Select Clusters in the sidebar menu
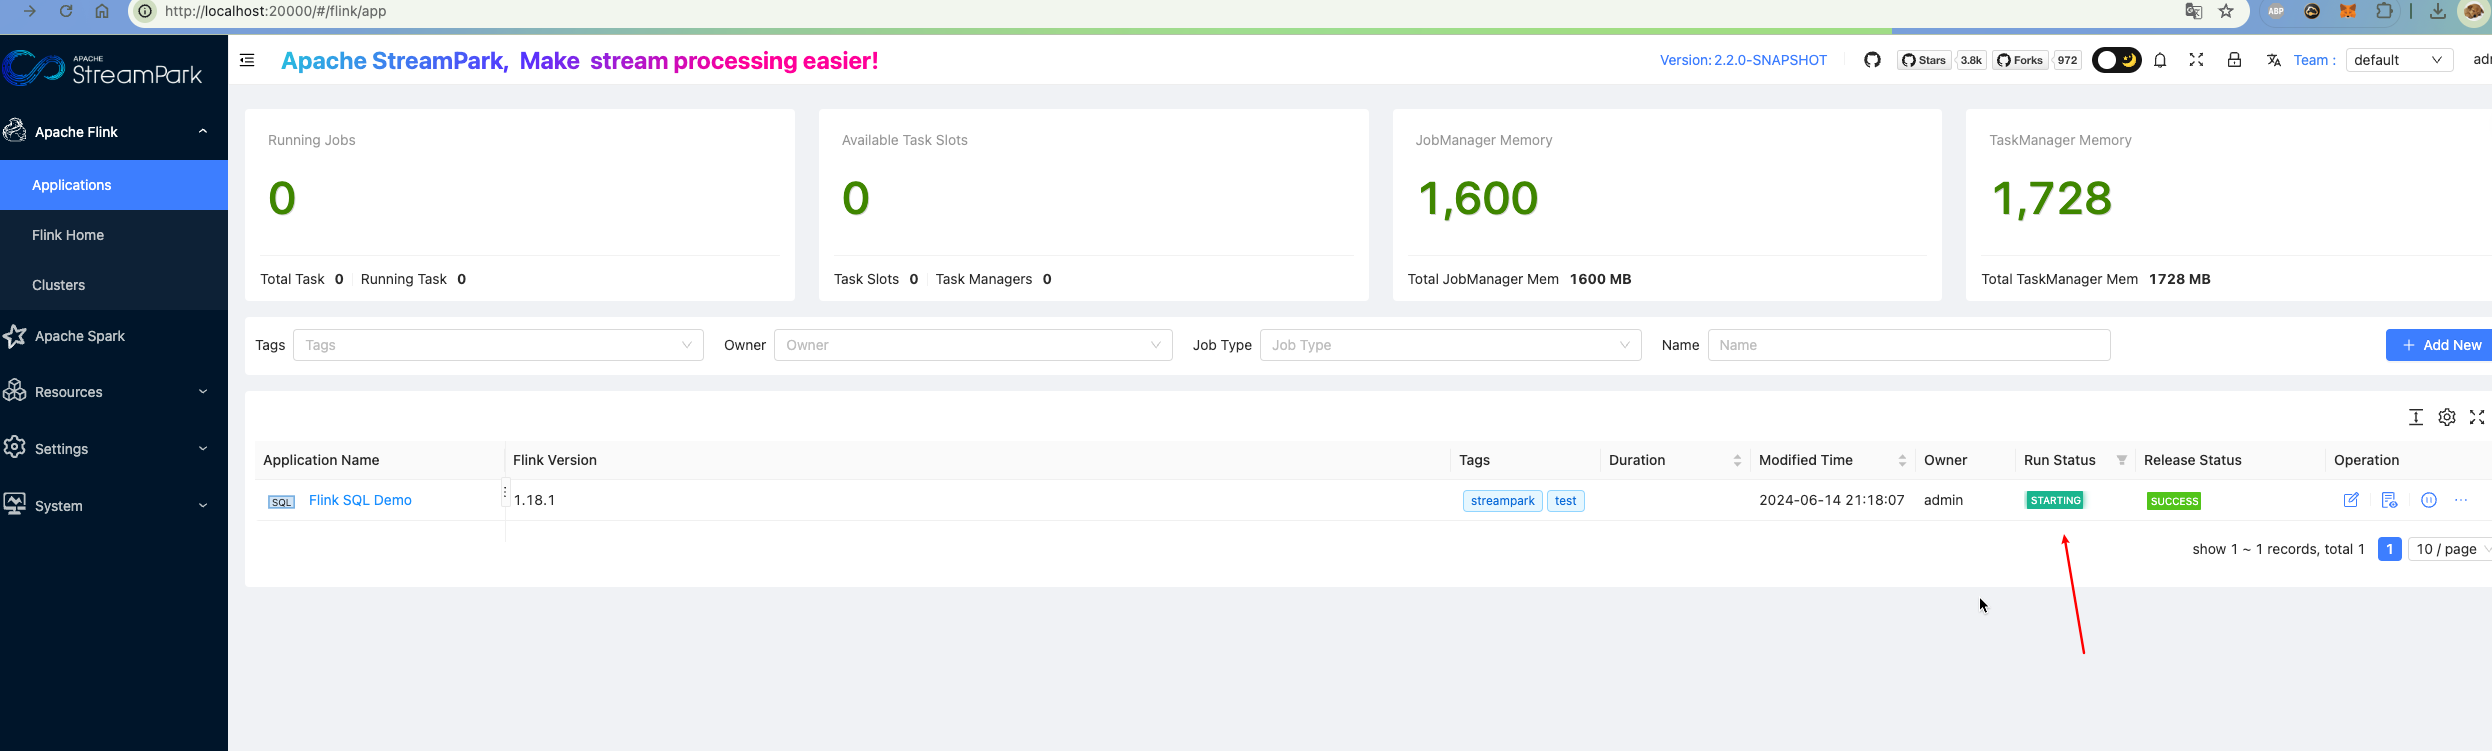Viewport: 2492px width, 751px height. (59, 285)
